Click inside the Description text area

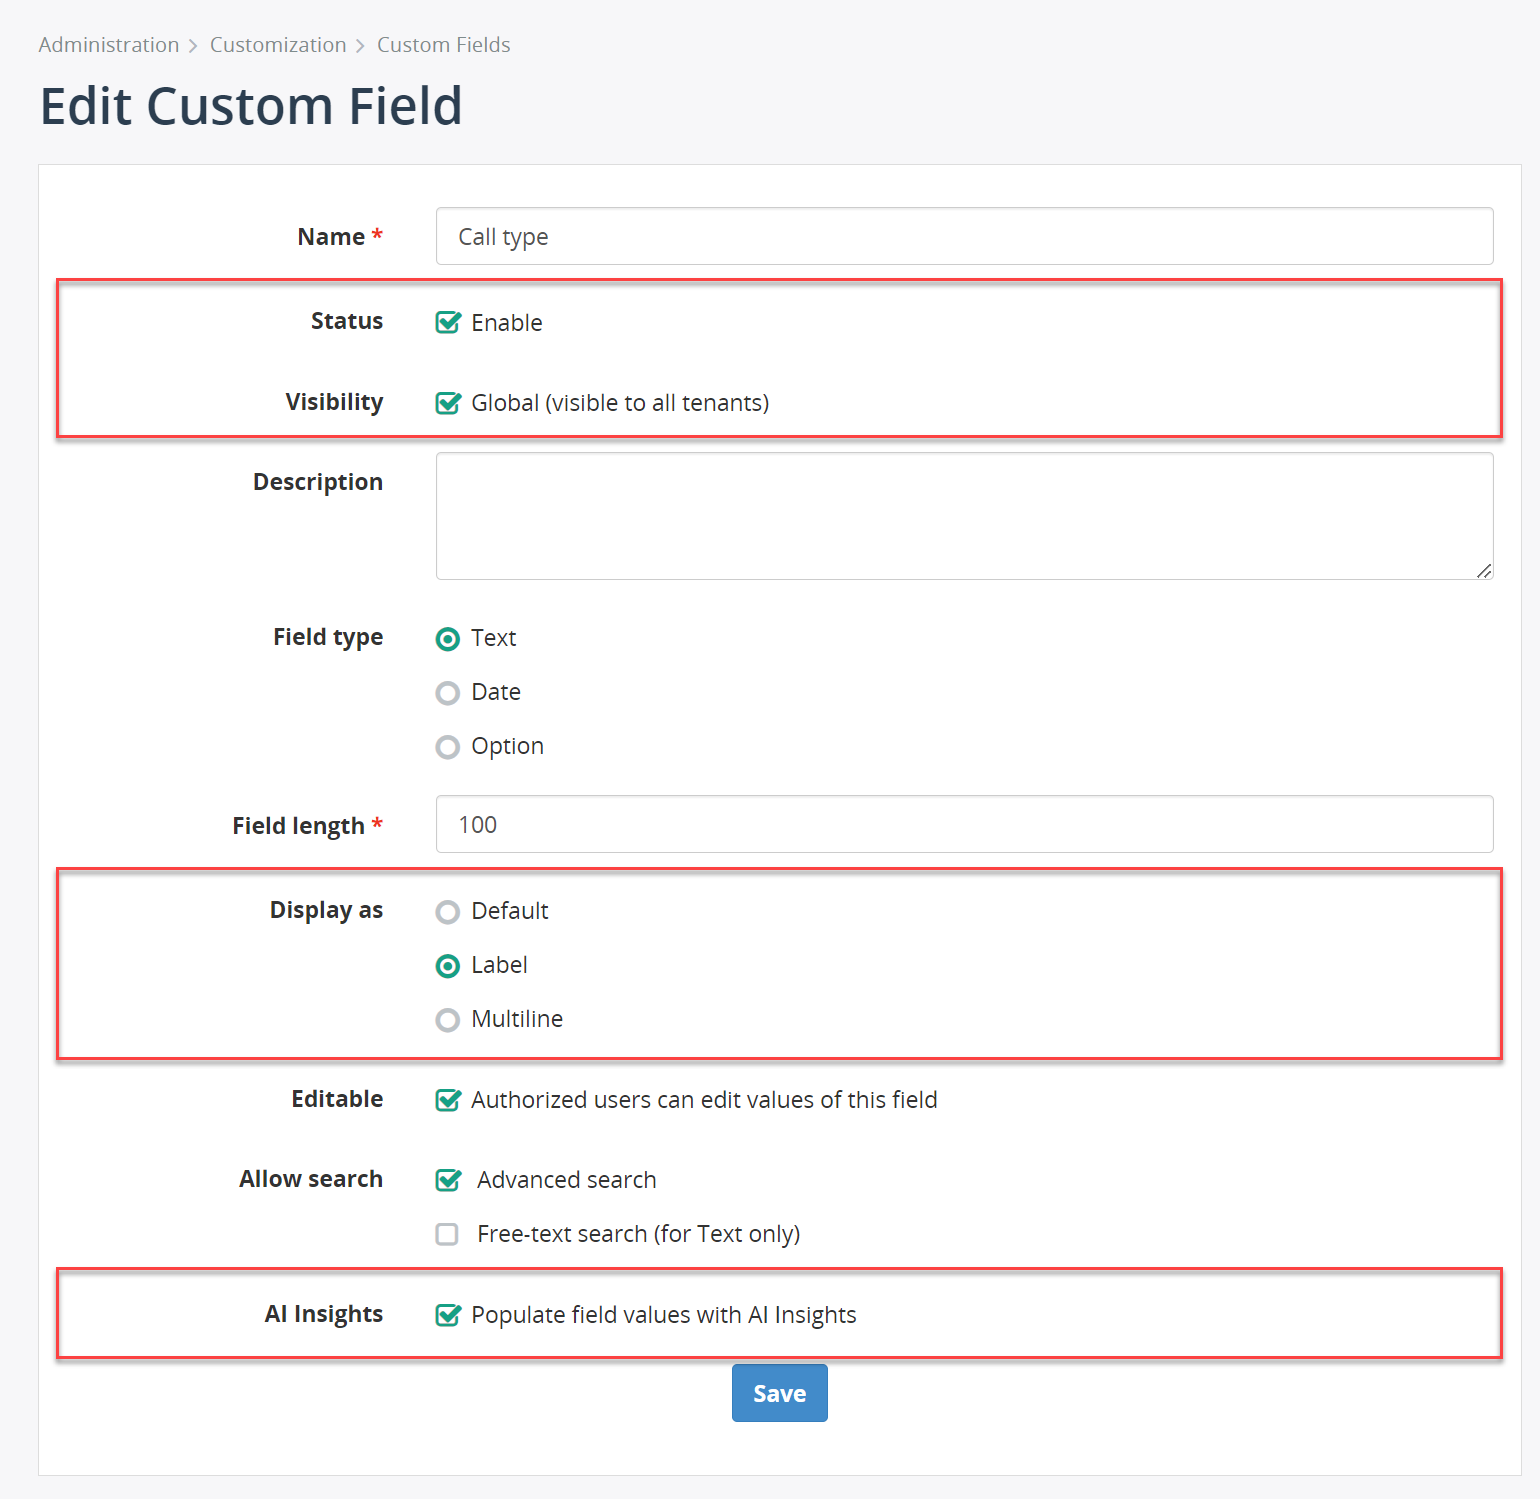[964, 516]
